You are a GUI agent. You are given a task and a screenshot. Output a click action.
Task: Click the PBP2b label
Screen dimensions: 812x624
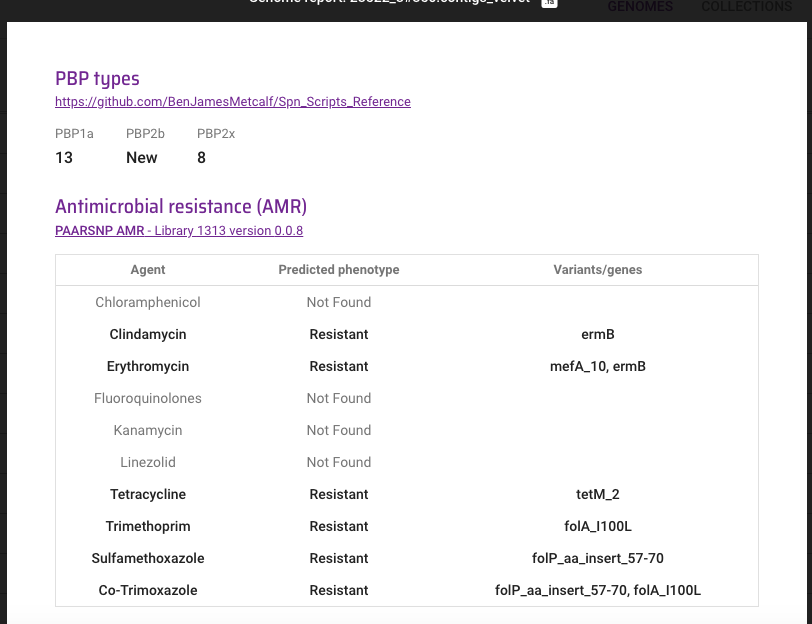tap(145, 134)
